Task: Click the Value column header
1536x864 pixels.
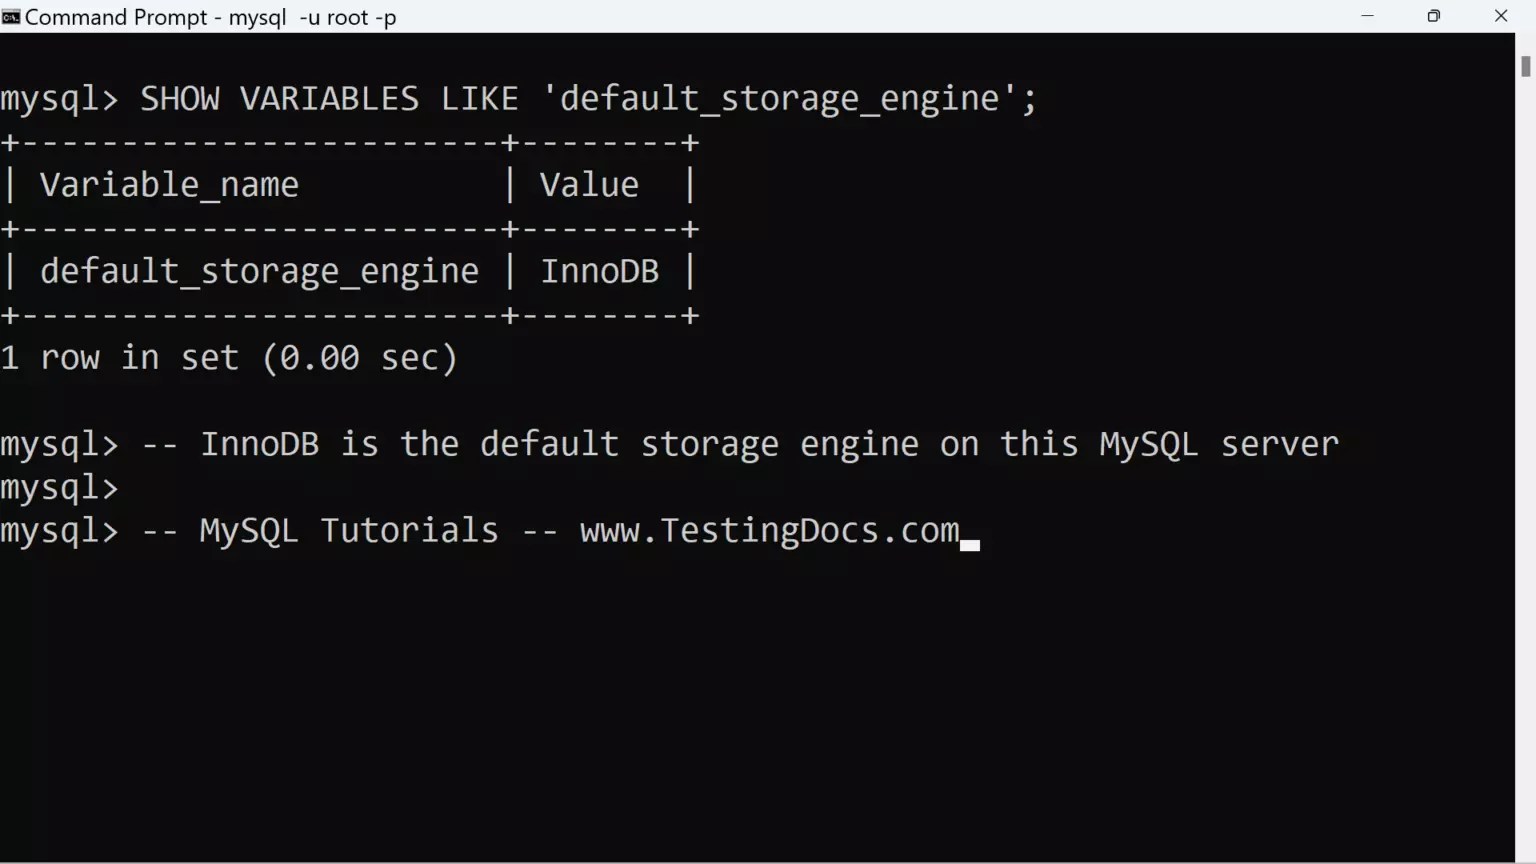Action: coord(589,184)
